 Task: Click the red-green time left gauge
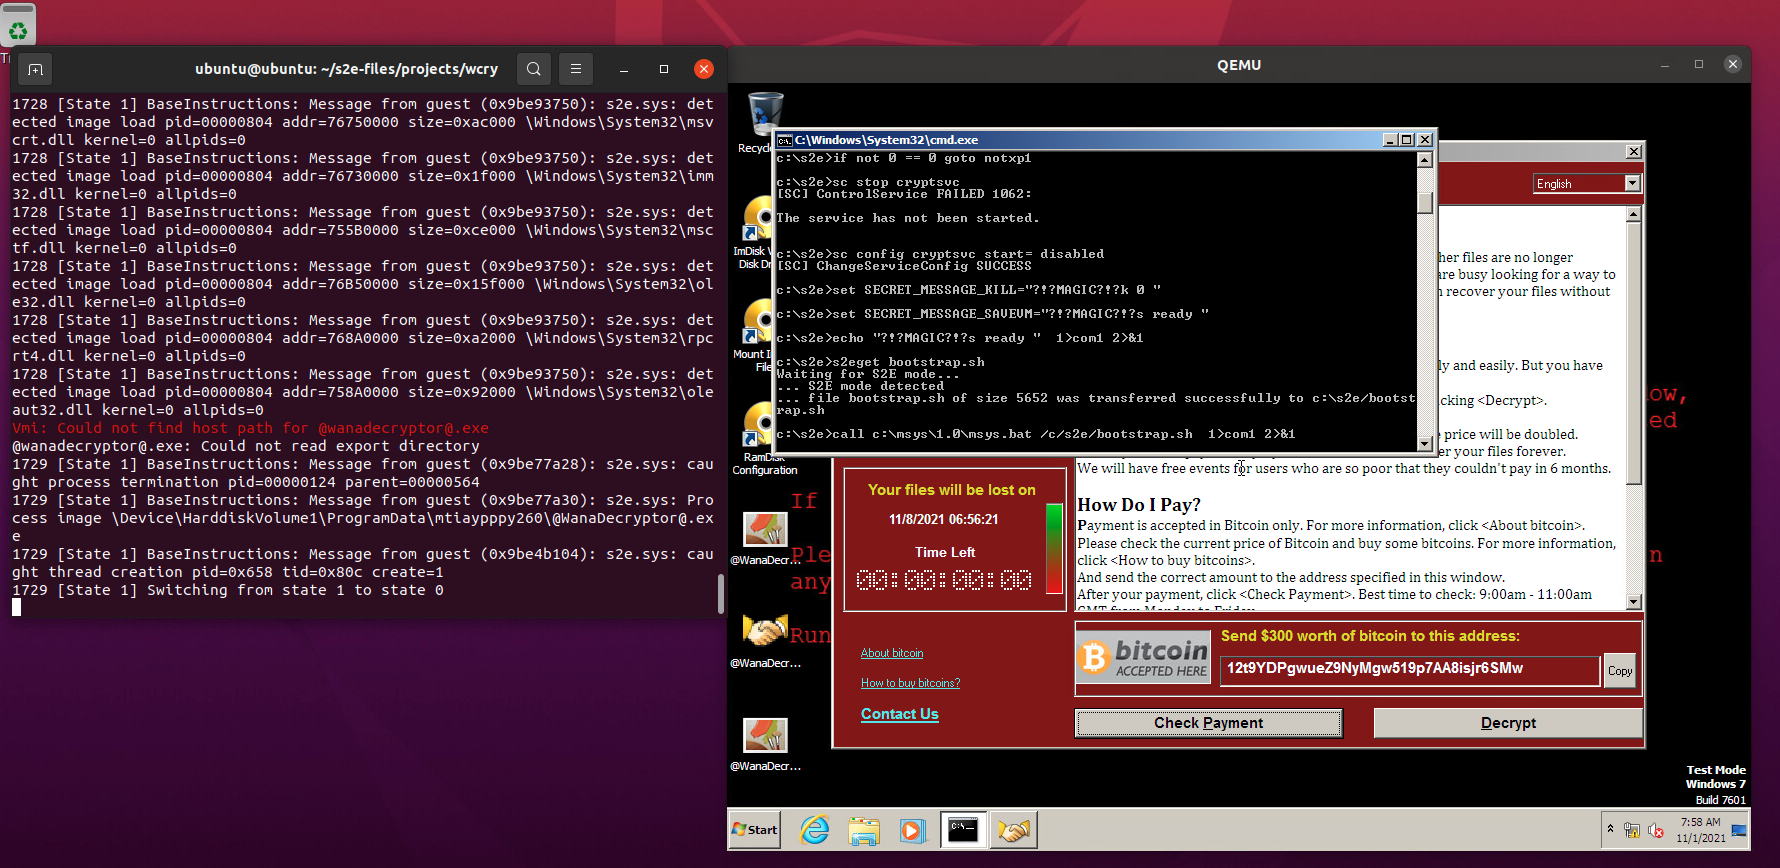point(1054,549)
